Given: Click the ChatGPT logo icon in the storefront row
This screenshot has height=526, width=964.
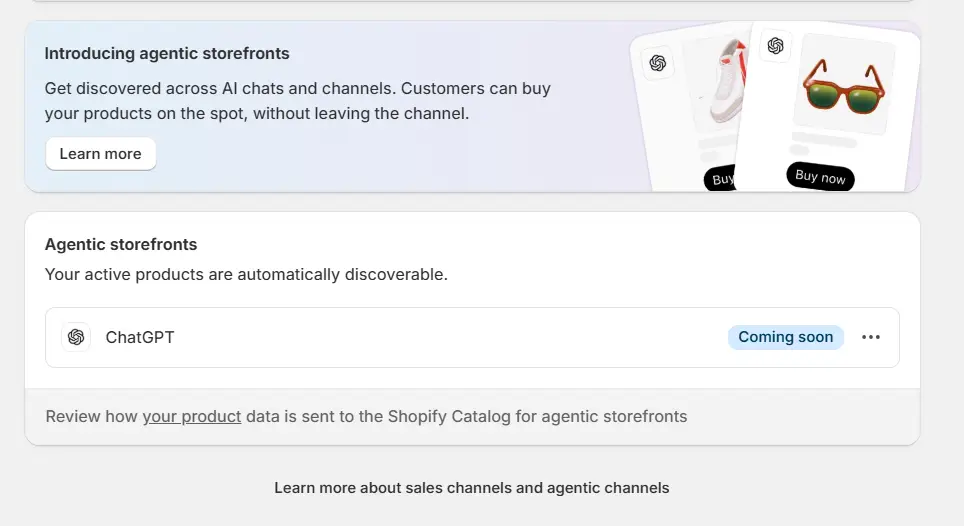Looking at the screenshot, I should click(x=76, y=337).
